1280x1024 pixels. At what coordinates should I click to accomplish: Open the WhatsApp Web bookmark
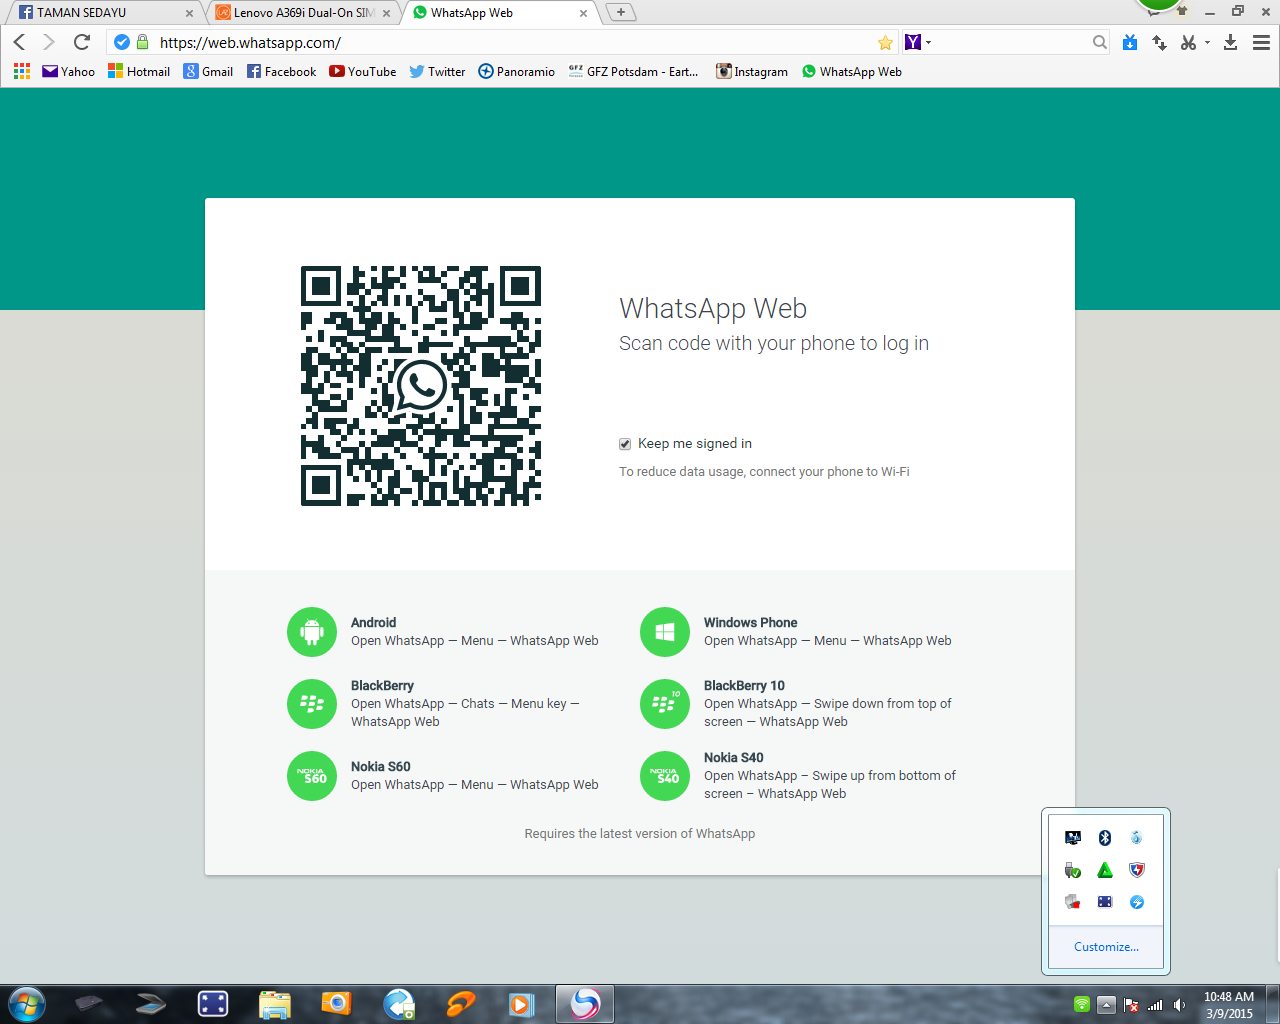click(x=852, y=71)
